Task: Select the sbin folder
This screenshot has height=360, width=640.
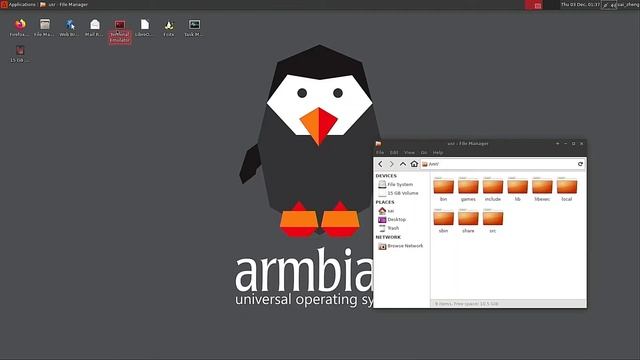Action: (443, 221)
